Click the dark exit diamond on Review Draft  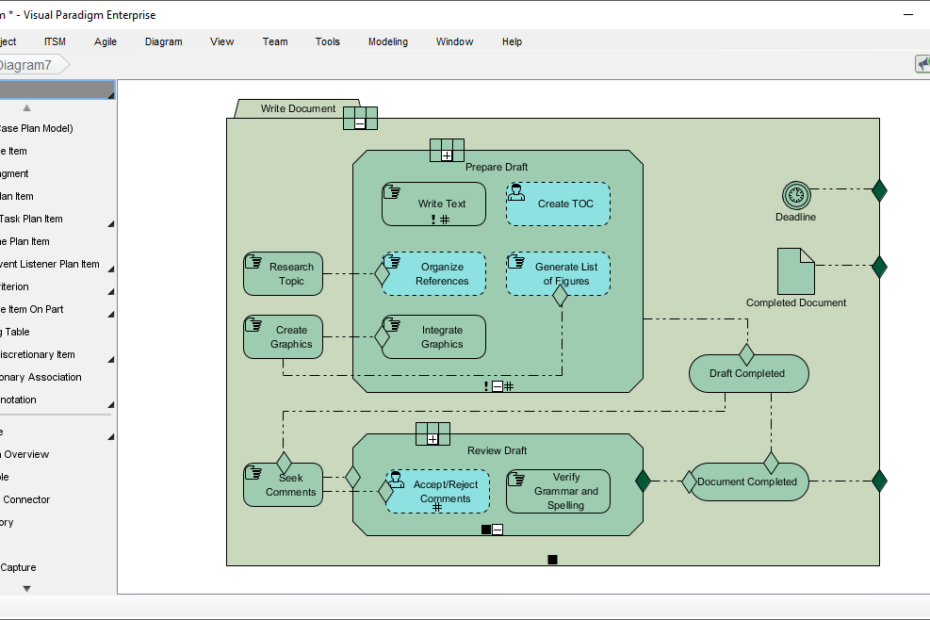643,482
